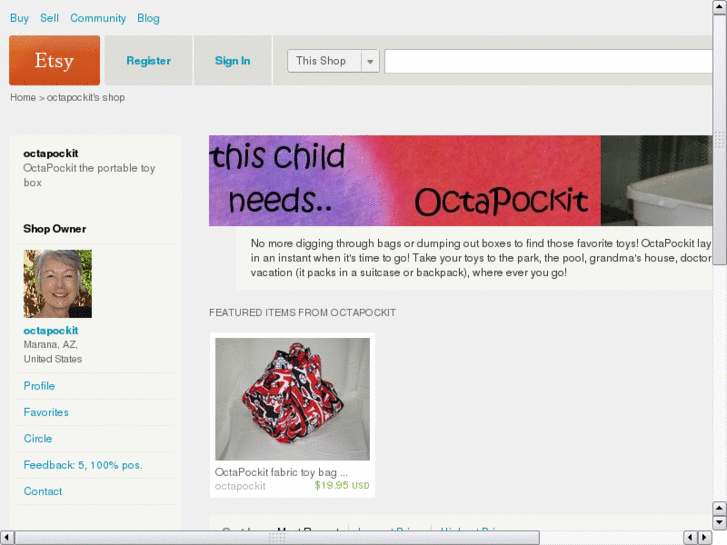
Task: Open the Register tab
Action: [148, 61]
